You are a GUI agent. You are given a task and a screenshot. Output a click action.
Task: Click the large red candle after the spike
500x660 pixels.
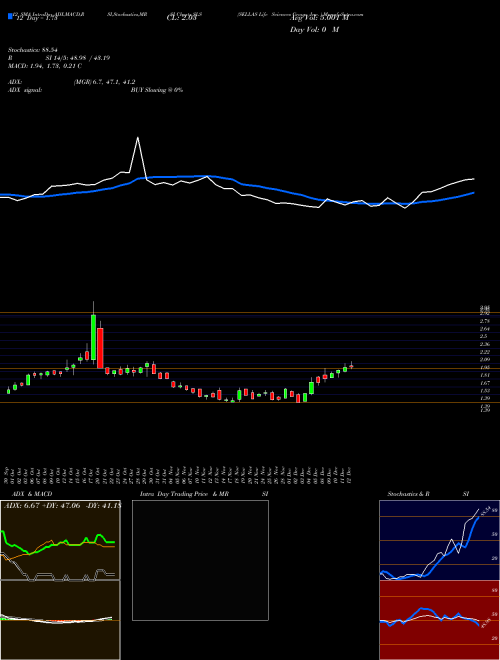100,348
